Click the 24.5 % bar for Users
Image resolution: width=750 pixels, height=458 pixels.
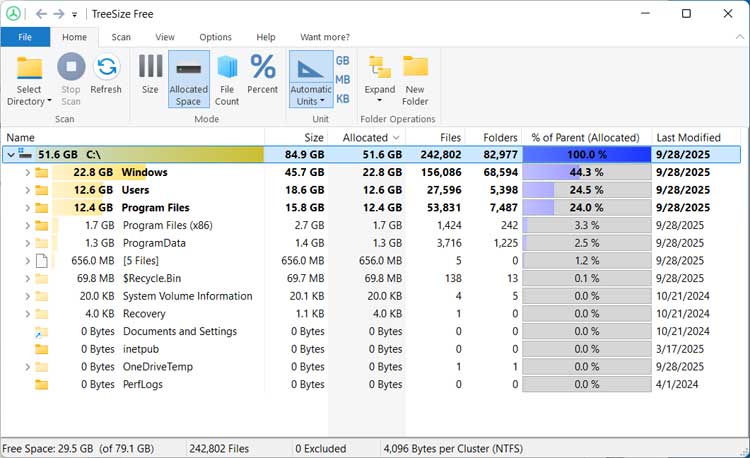(587, 190)
